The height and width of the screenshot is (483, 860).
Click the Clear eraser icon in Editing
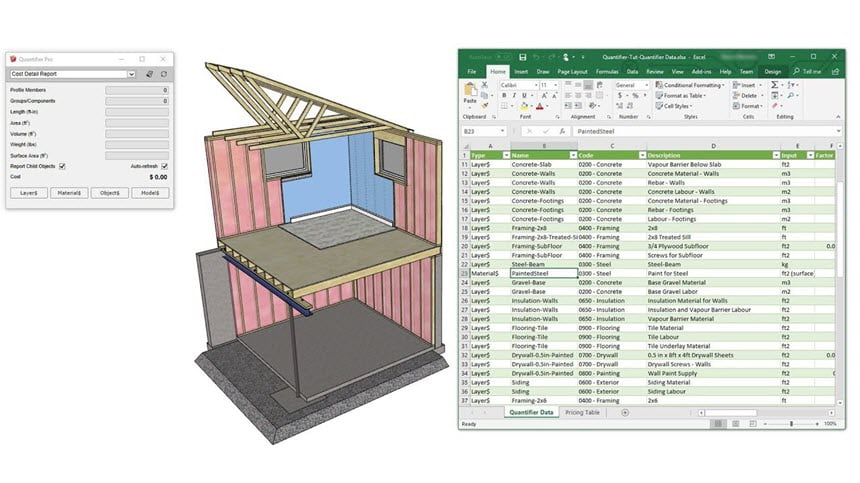click(774, 106)
